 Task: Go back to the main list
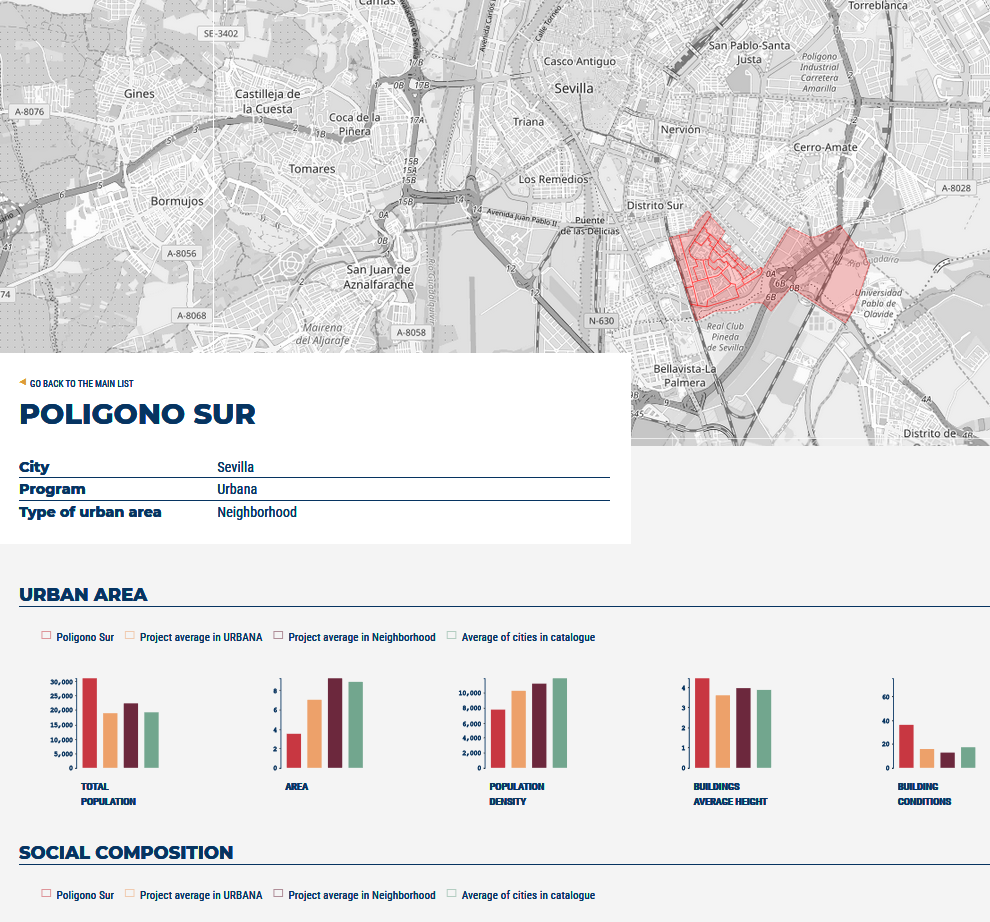pyautogui.click(x=81, y=383)
